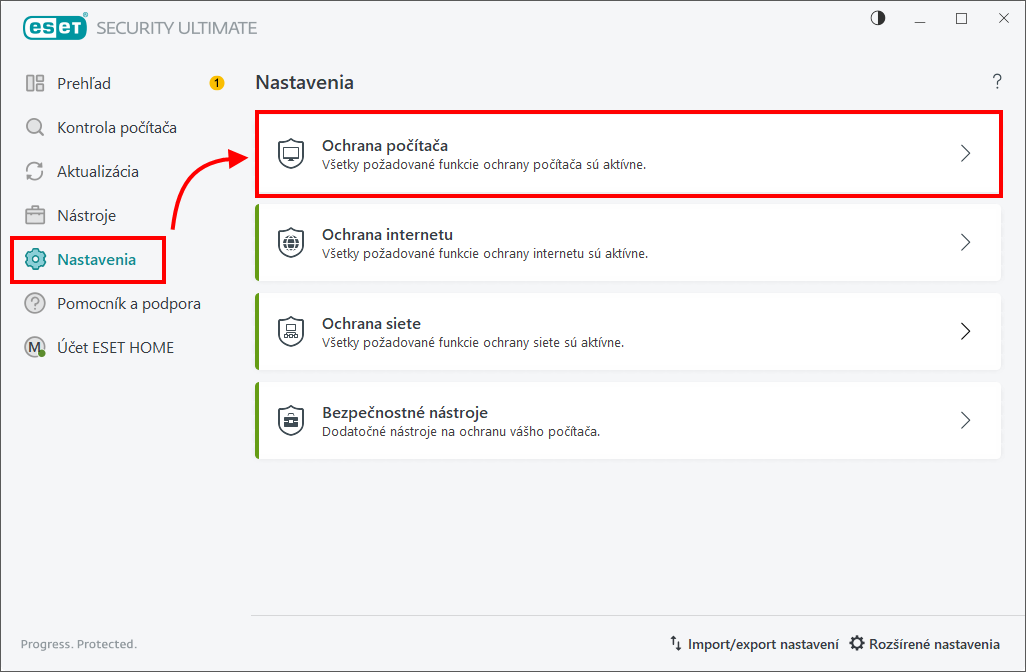1026x672 pixels.
Task: Open the Ochrana internetu title
Action: point(387,234)
